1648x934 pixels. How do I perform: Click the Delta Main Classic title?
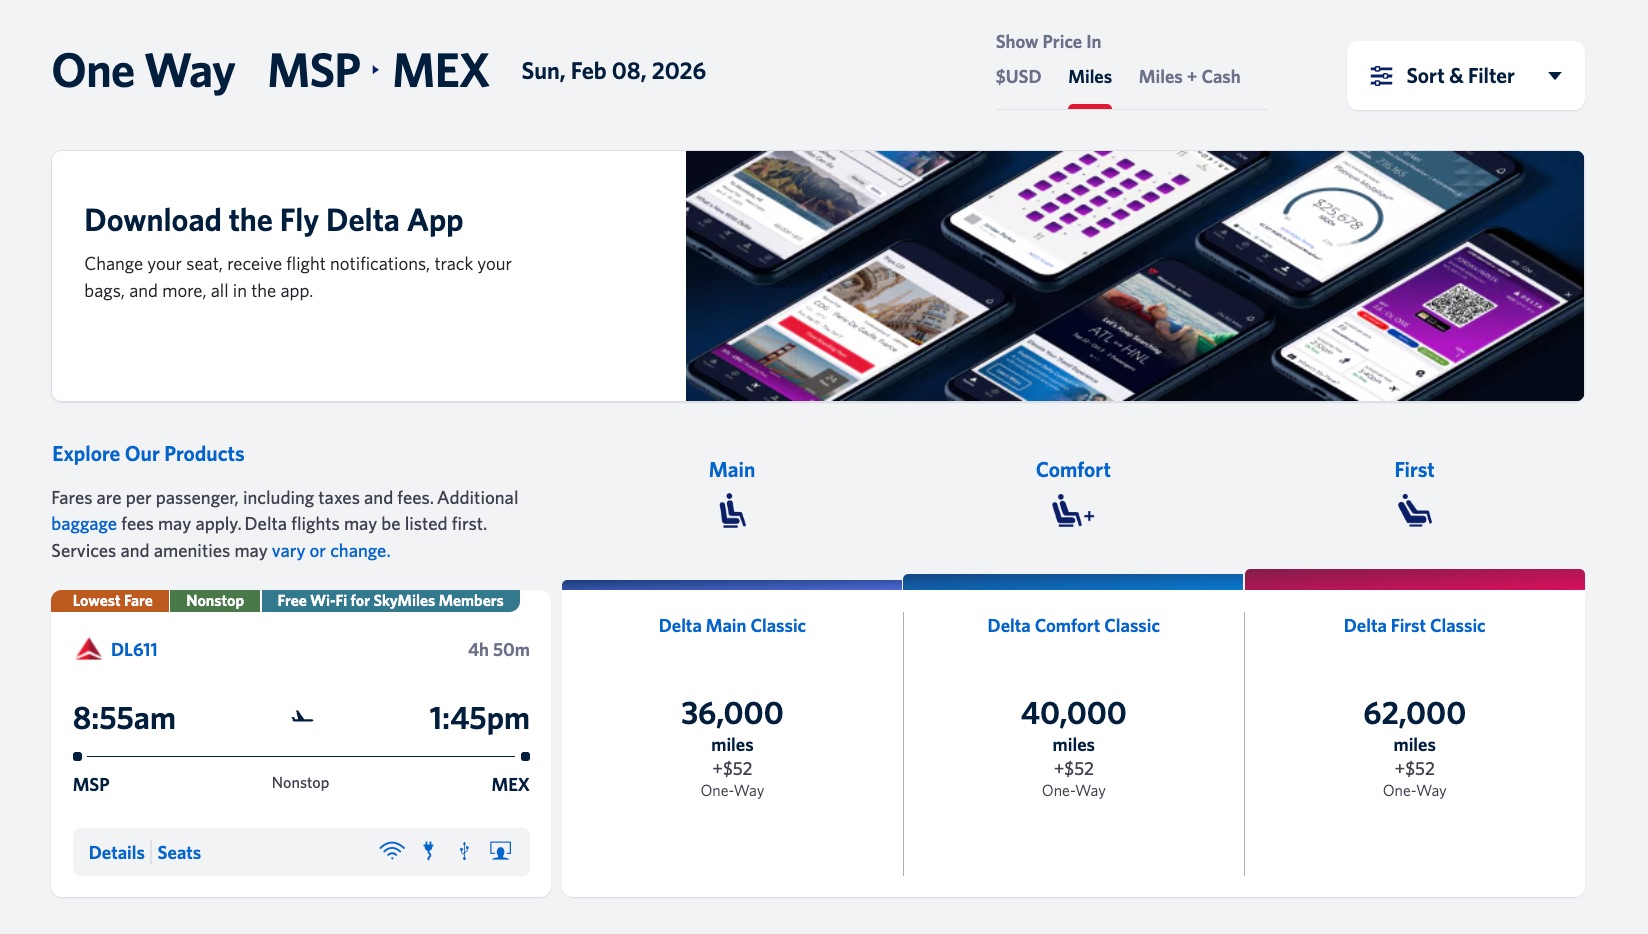pos(732,626)
